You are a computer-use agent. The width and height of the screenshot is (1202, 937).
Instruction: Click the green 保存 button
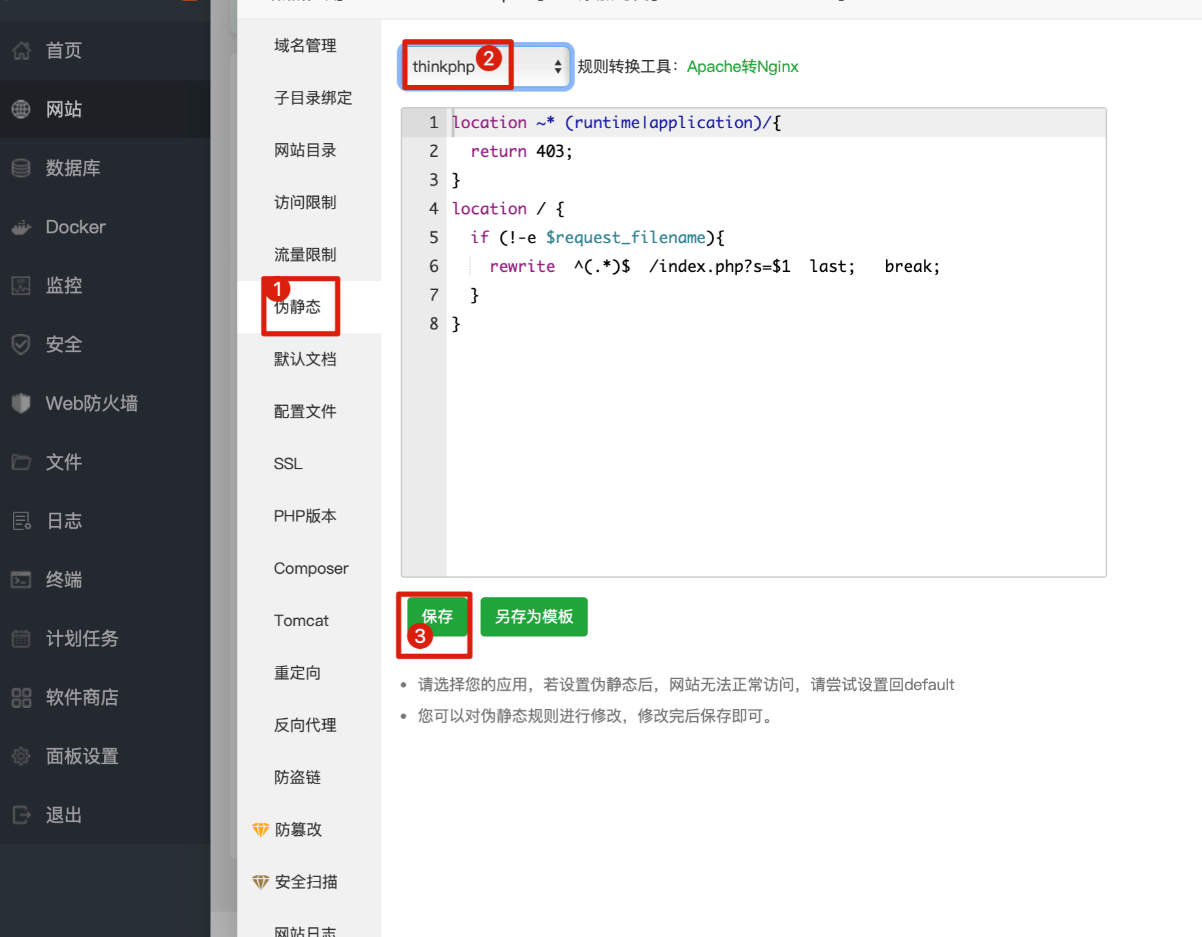(437, 617)
